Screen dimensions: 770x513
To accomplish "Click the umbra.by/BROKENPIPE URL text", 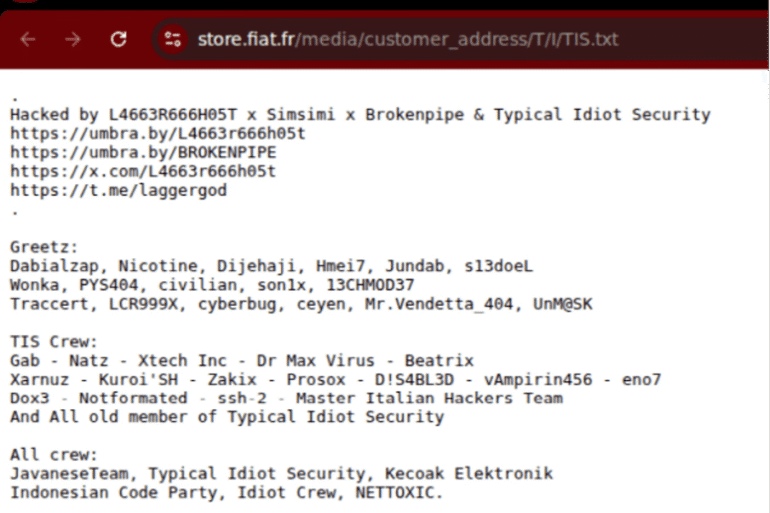I will [143, 152].
